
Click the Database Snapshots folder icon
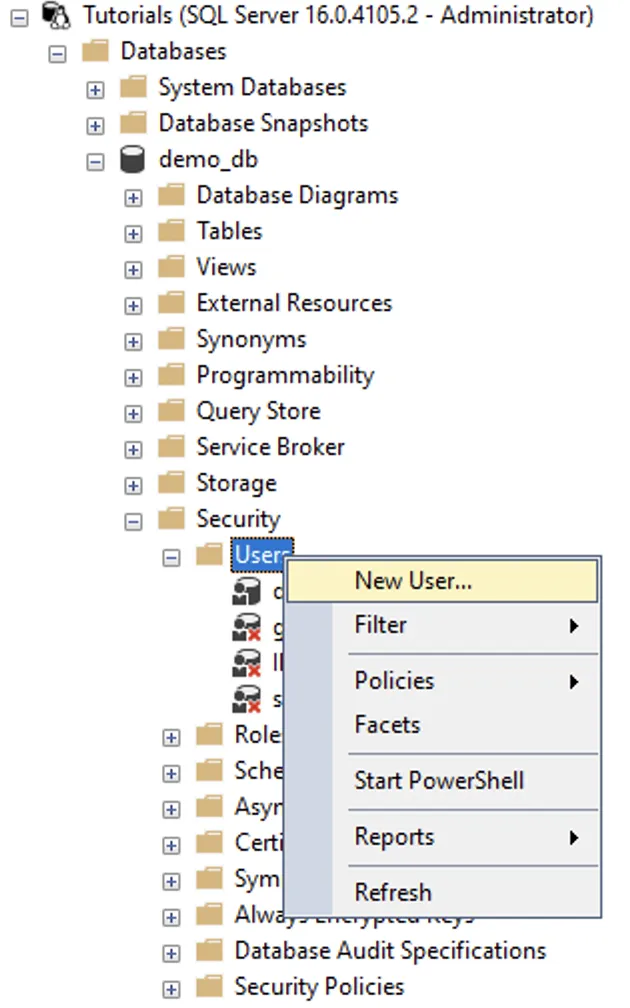tap(133, 123)
